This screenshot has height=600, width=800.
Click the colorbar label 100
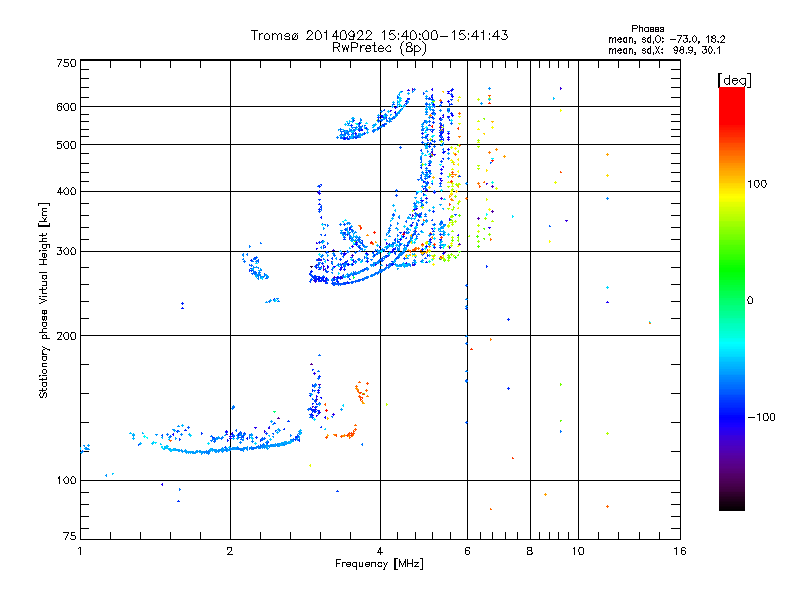pos(757,184)
